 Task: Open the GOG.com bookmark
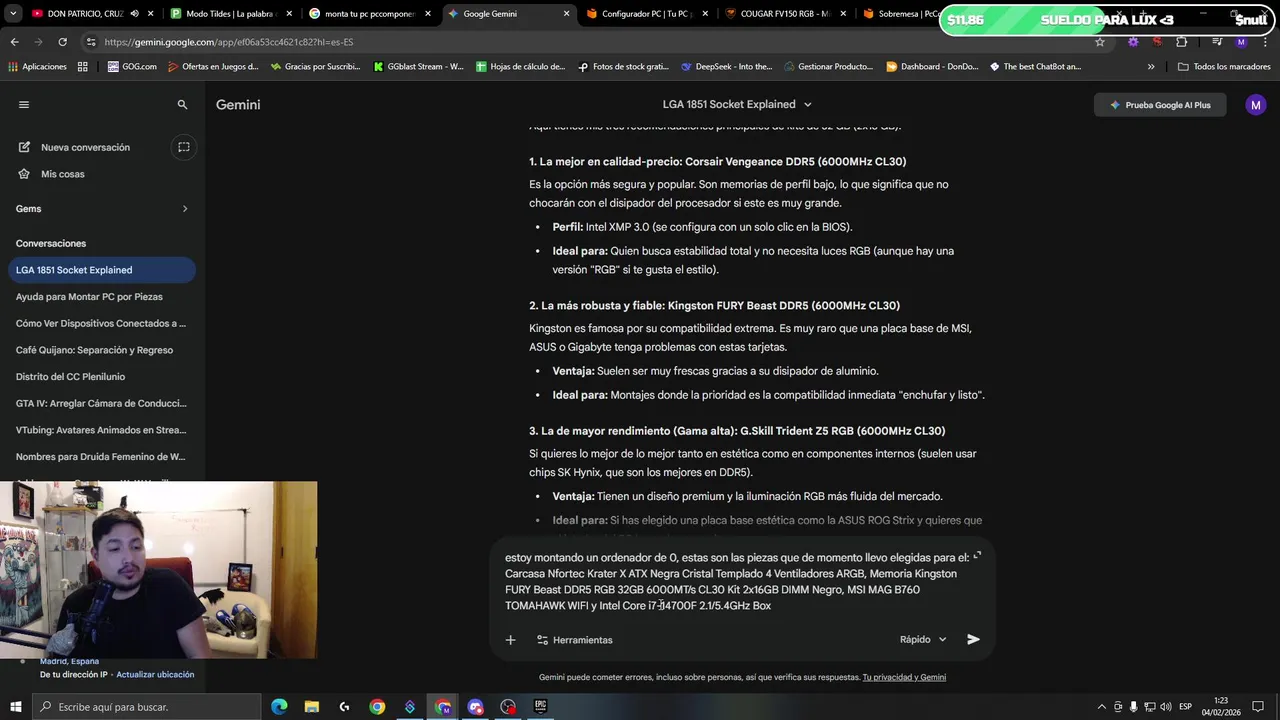(132, 67)
